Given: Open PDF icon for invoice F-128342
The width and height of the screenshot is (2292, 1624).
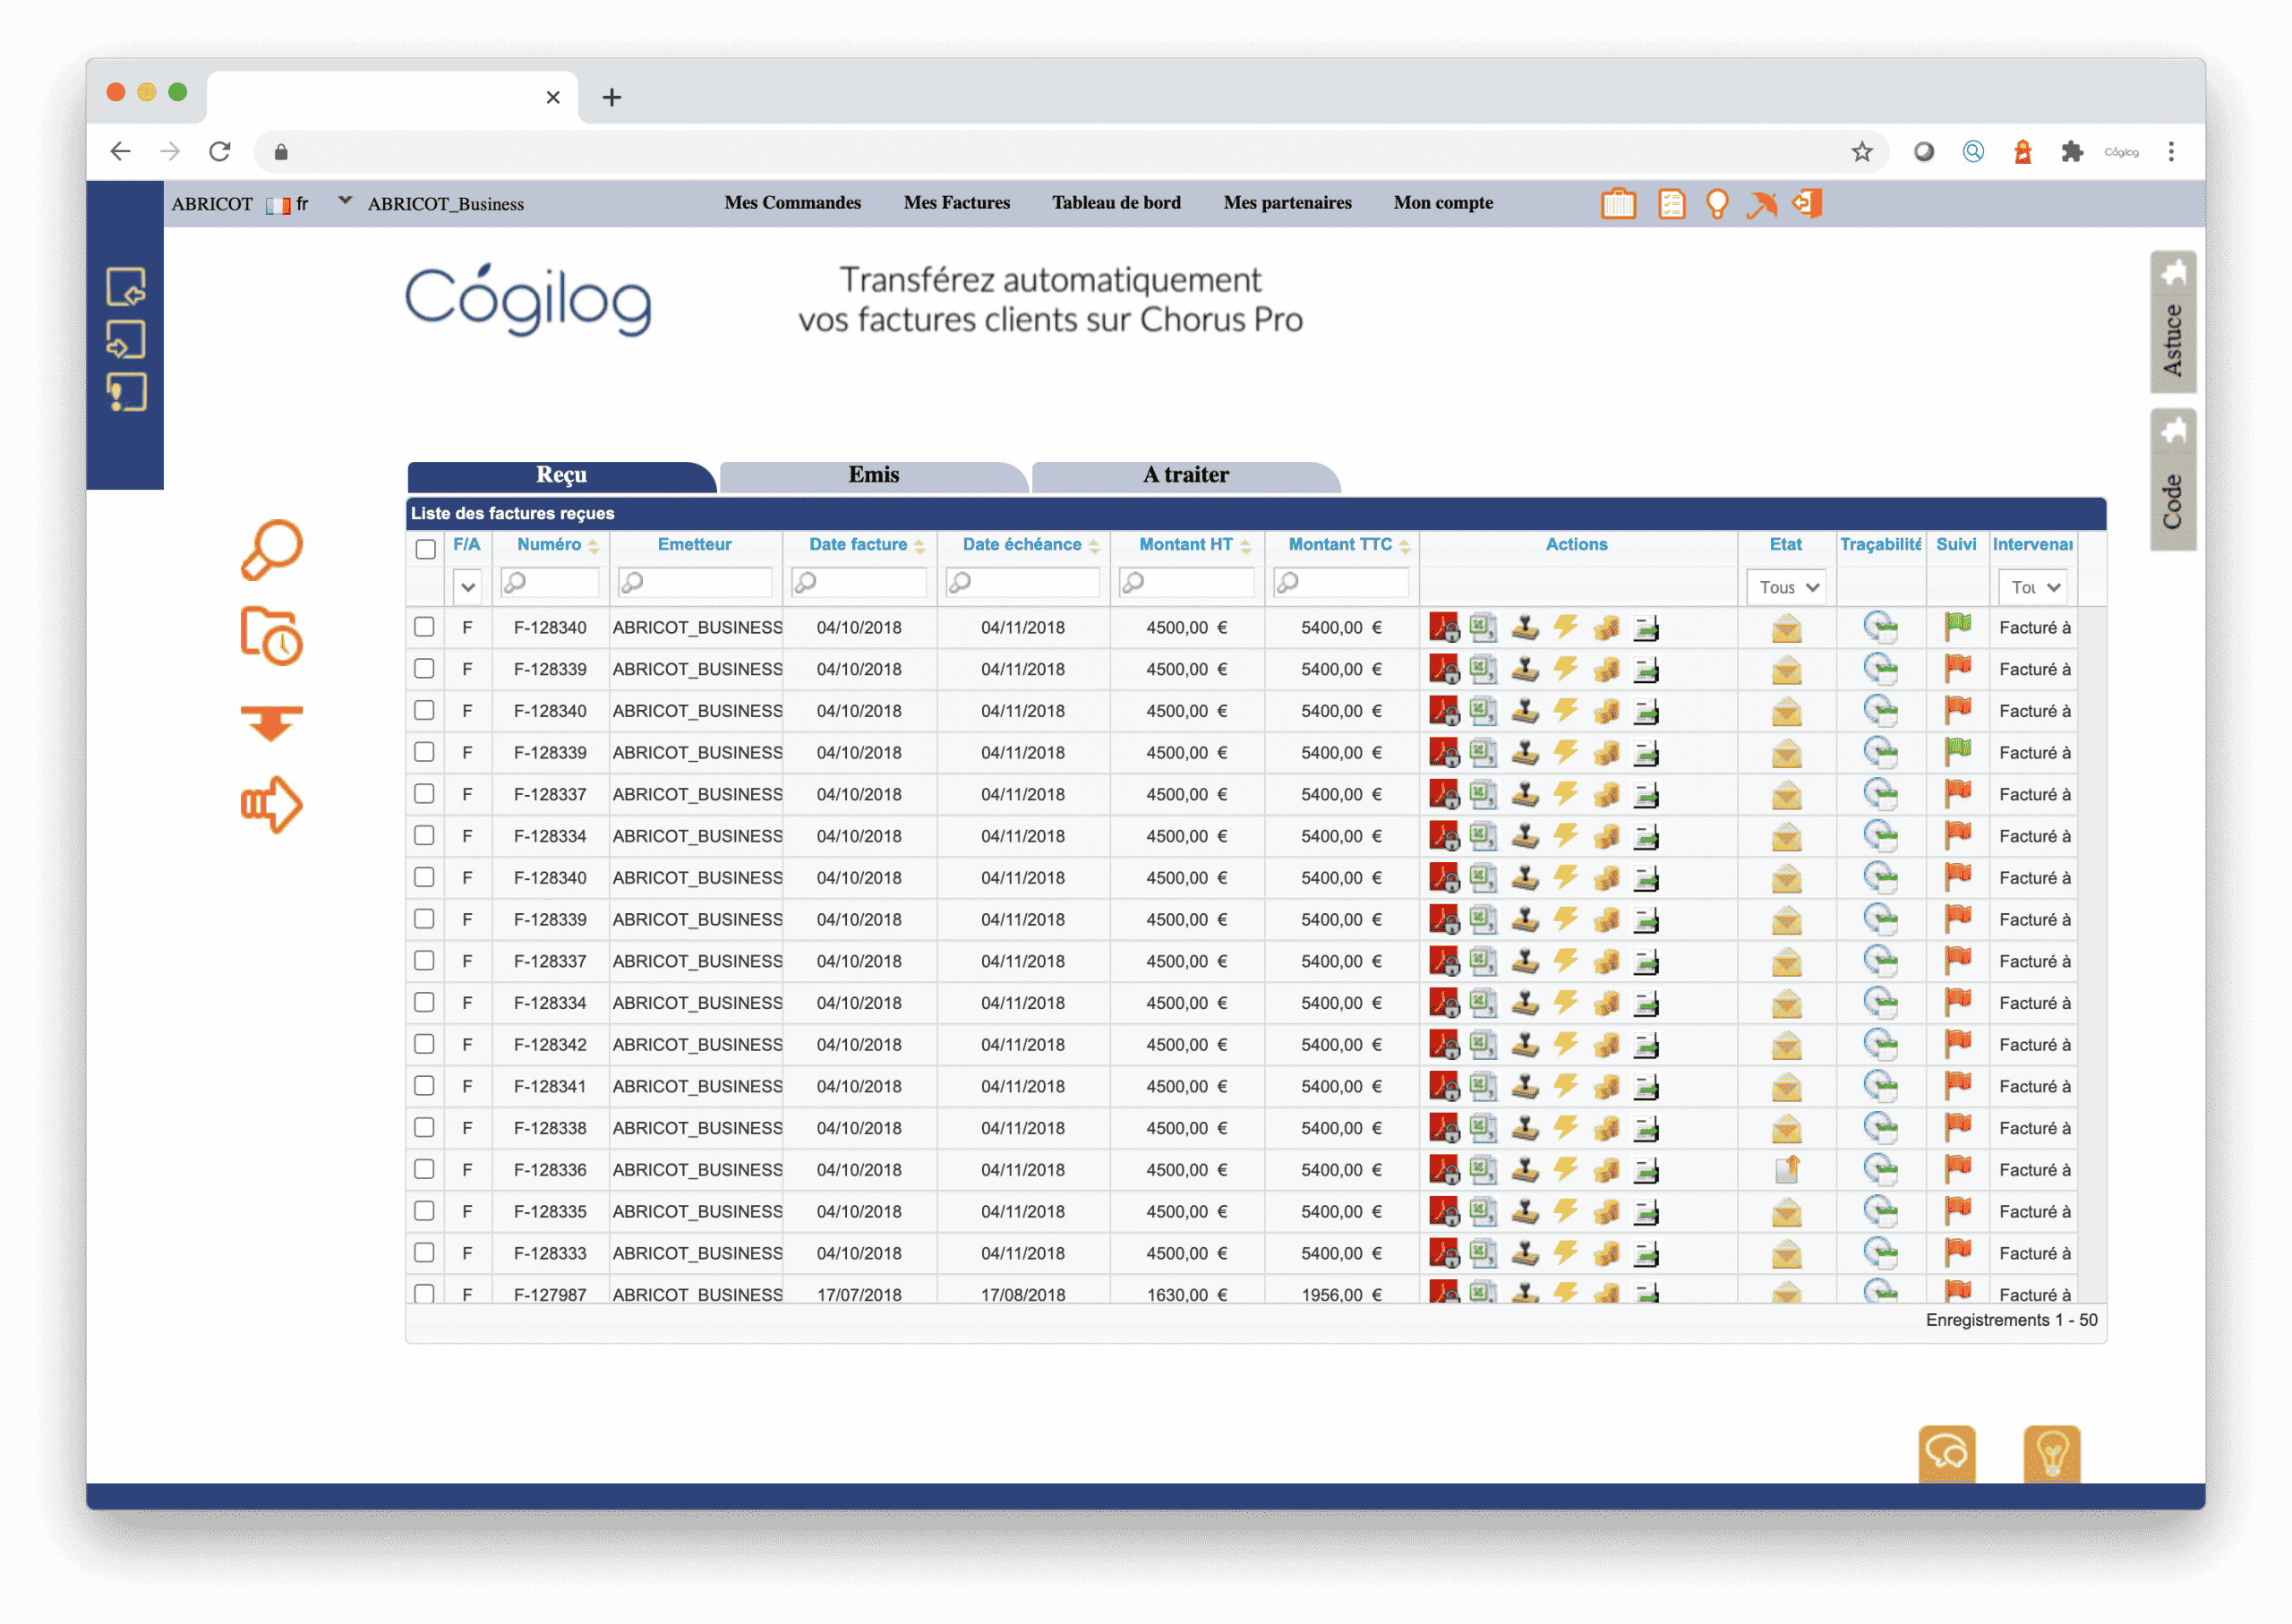Looking at the screenshot, I should (x=1444, y=1045).
